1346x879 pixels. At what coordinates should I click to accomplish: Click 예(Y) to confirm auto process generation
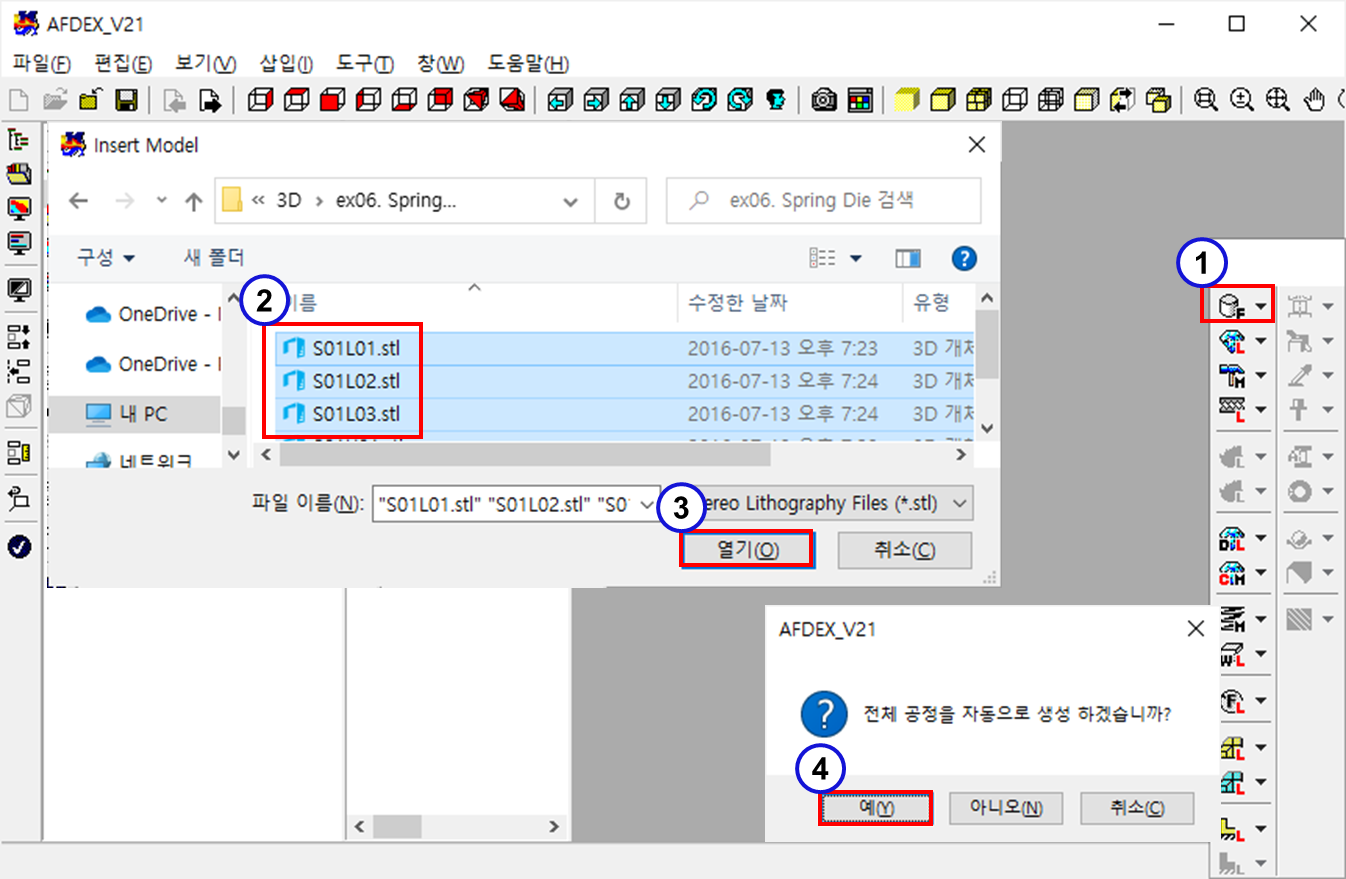point(876,808)
